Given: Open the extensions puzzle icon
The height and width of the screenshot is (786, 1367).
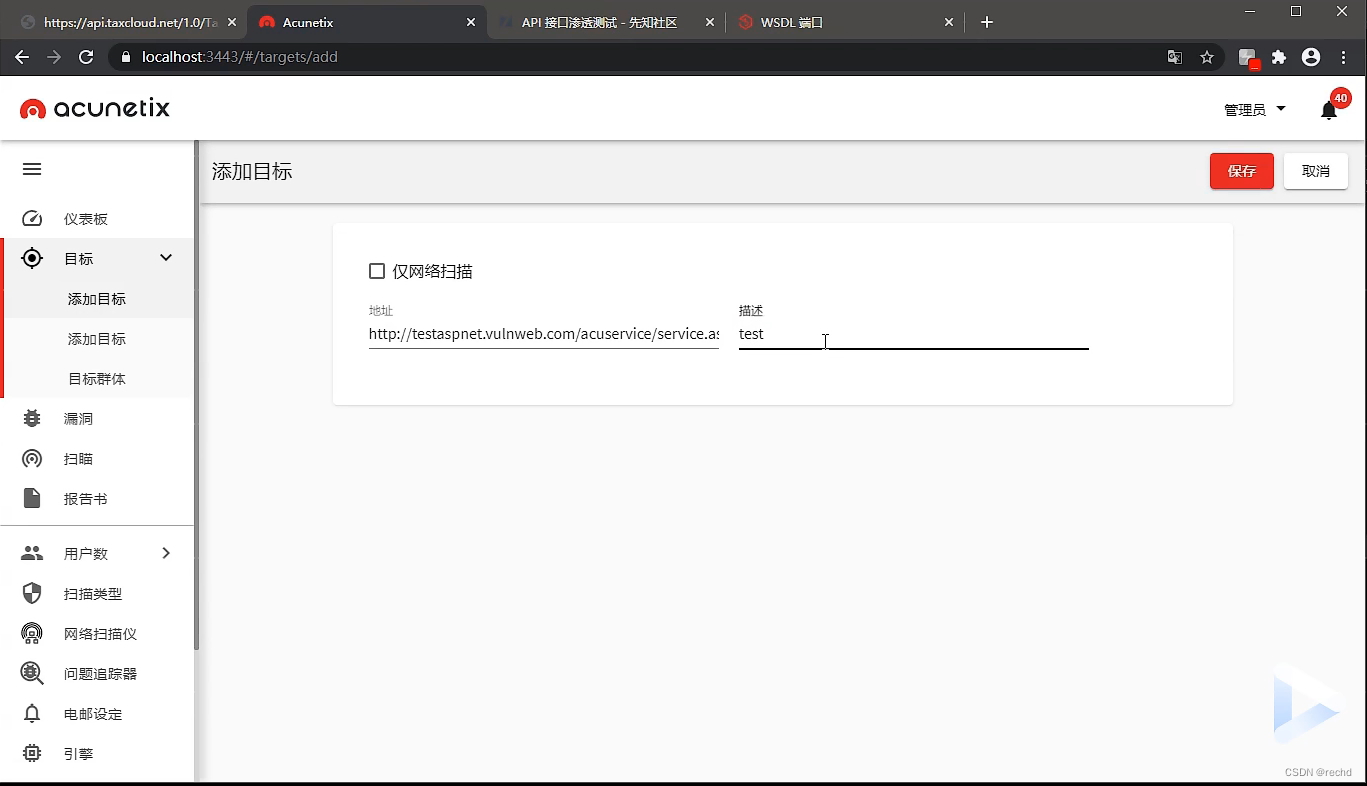Looking at the screenshot, I should [x=1279, y=57].
